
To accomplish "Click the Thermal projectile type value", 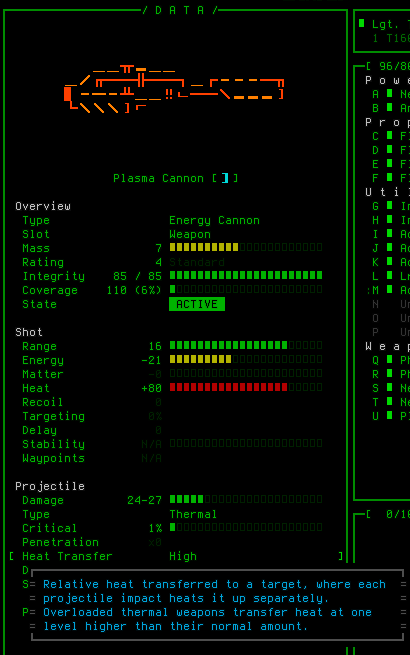I will pos(193,514).
